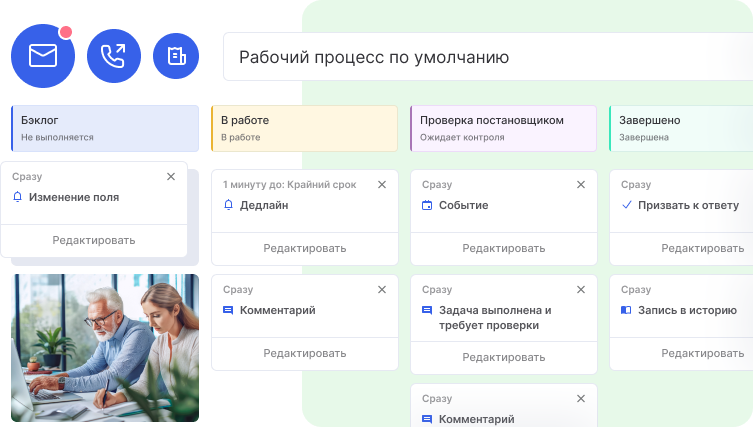The width and height of the screenshot is (753, 427).
Task: Click Редактировать under Изменение поля
Action: 94,240
